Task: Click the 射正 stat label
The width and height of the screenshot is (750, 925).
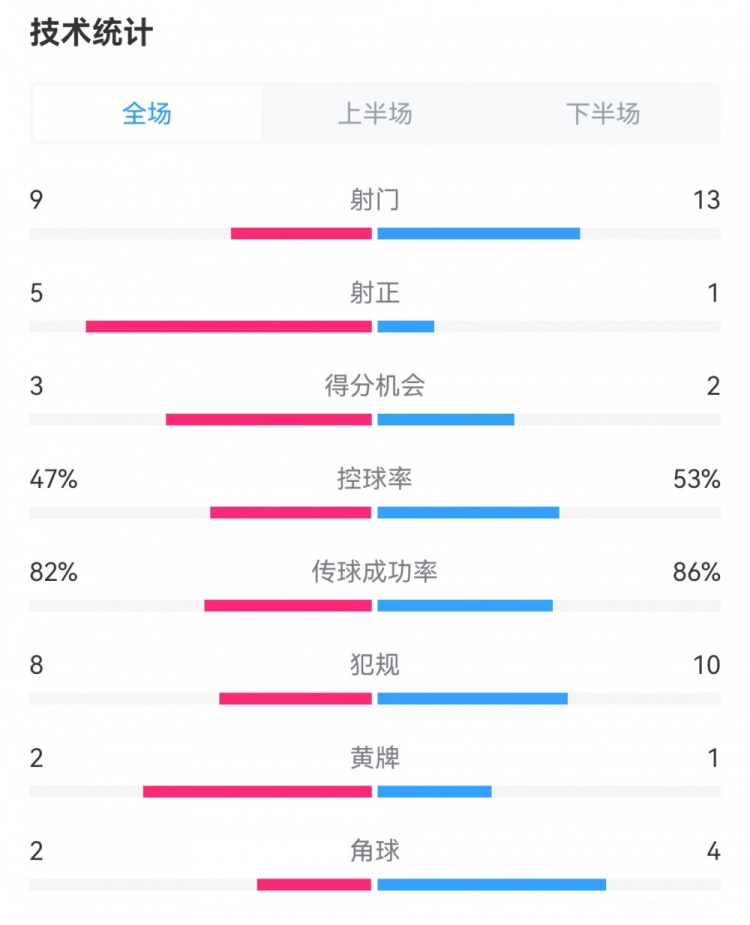Action: coord(375,293)
